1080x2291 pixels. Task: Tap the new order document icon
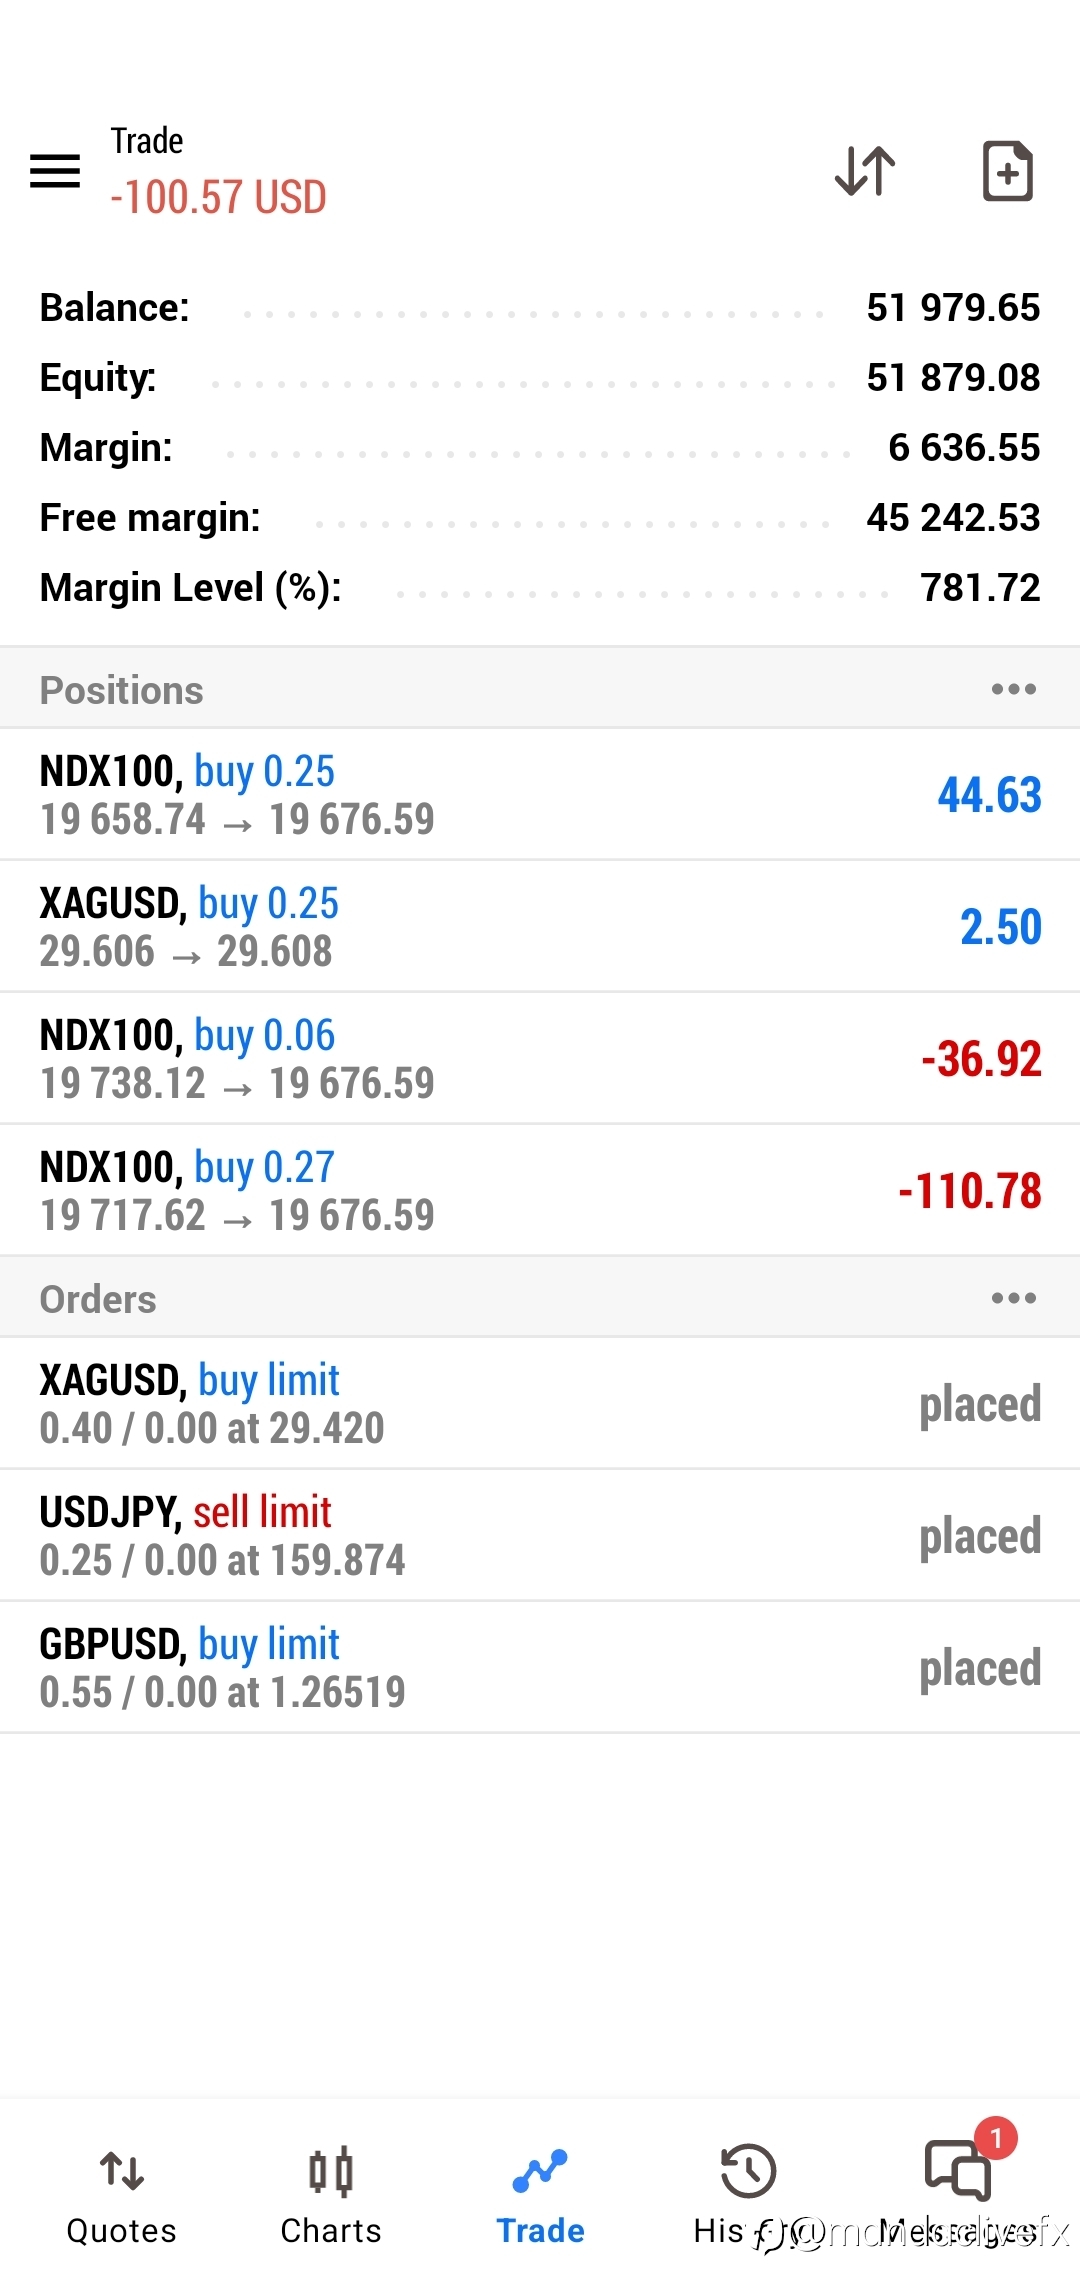[x=1007, y=171]
